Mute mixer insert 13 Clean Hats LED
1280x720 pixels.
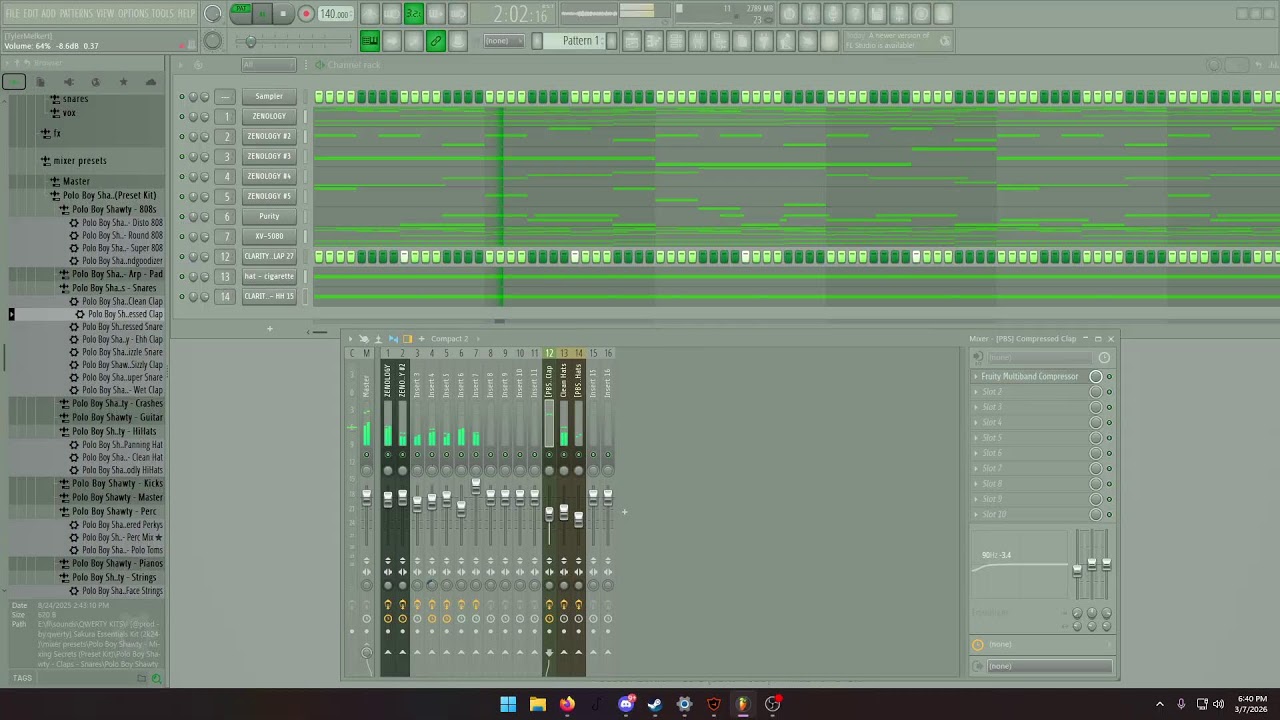coord(564,456)
